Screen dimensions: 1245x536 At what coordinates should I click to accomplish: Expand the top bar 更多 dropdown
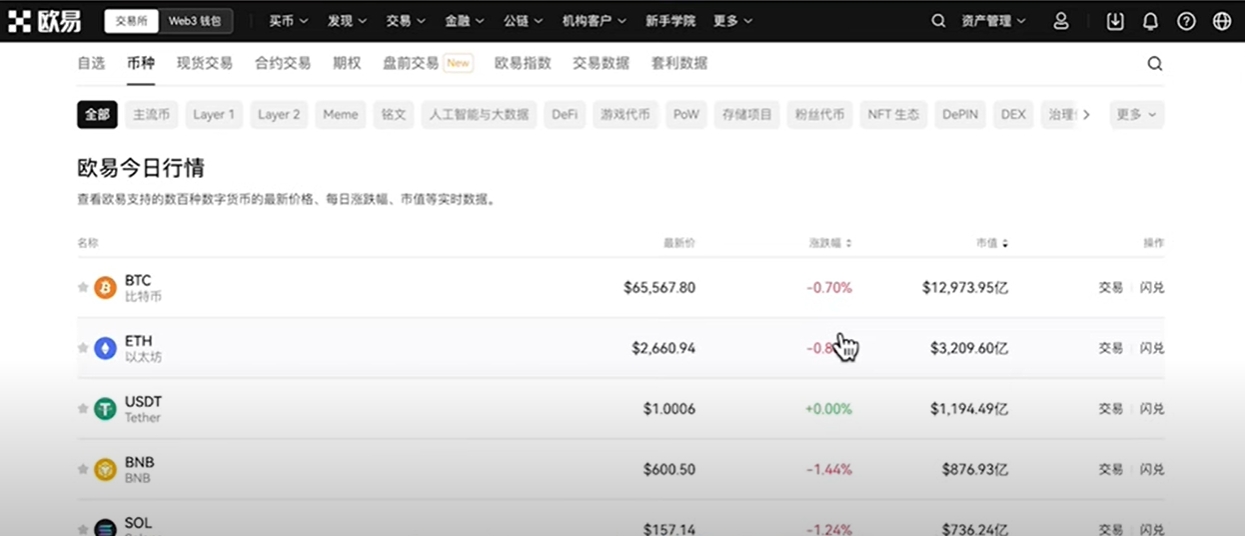click(733, 21)
